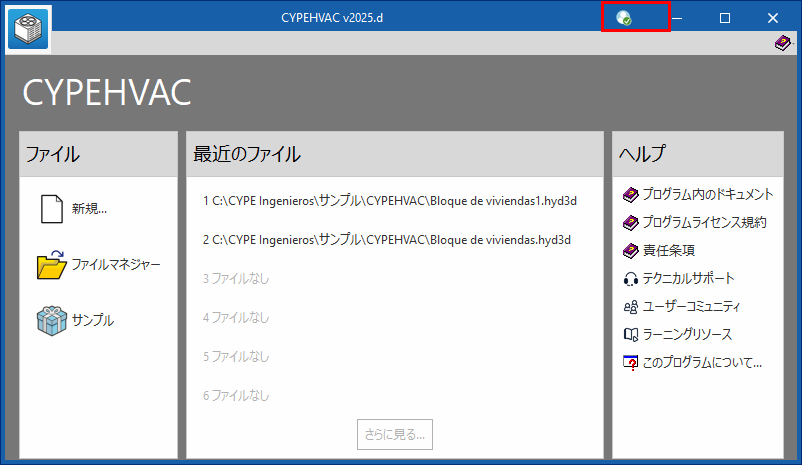The height and width of the screenshot is (465, 802).
Task: Click the headset icon for テクニカルサポート
Action: click(x=631, y=279)
